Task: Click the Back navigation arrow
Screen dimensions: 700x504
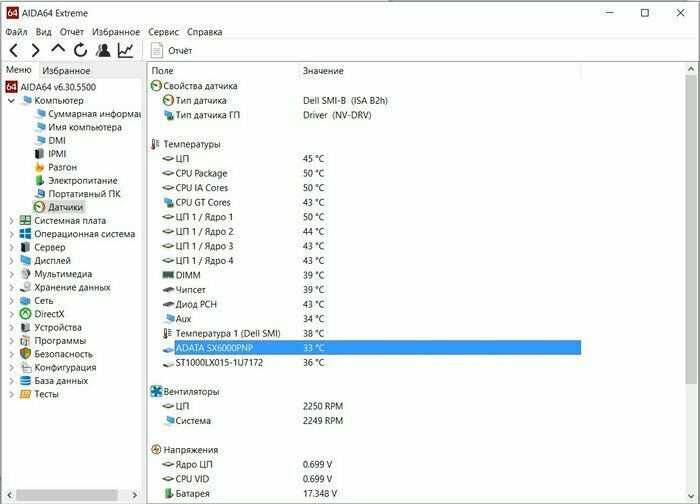Action: click(14, 50)
